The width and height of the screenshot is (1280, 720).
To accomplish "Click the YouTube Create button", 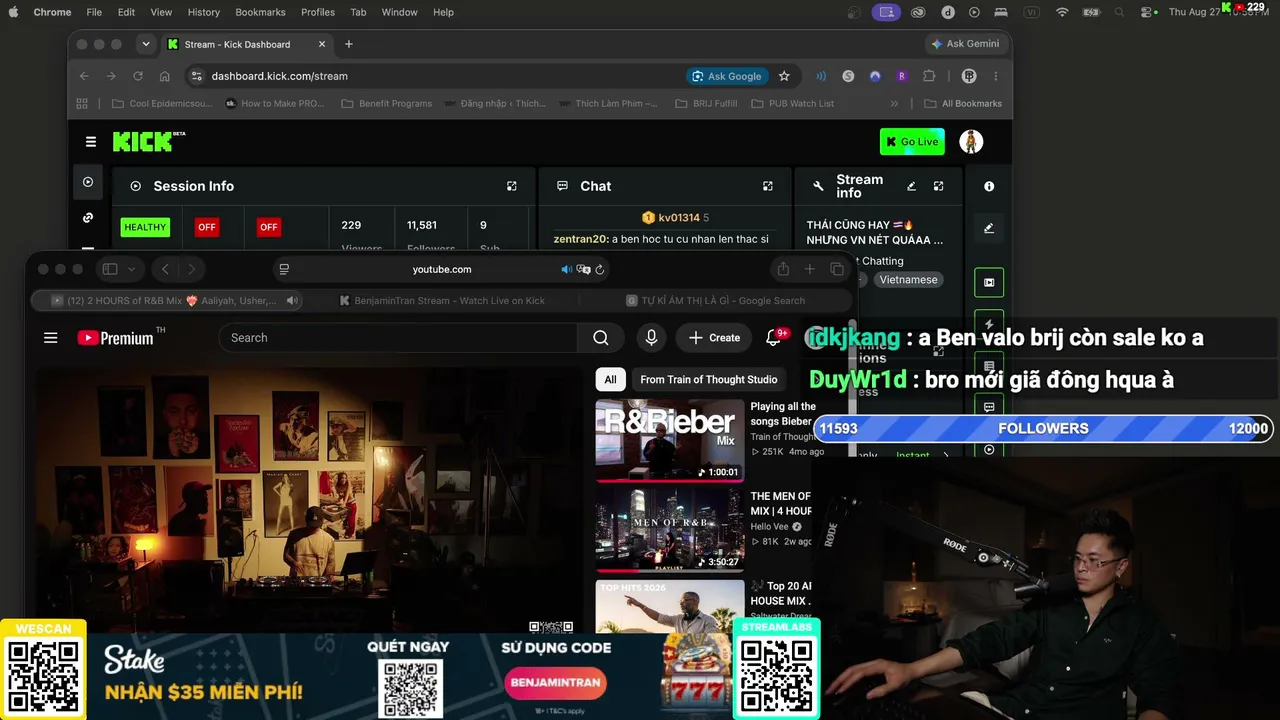I will (714, 338).
